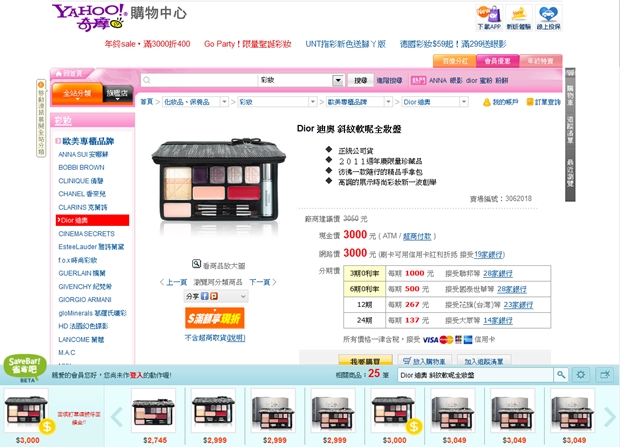Image resolution: width=620 pixels, height=447 pixels.
Task: Select BOBBI BROWN in brand list
Action: tap(81, 168)
